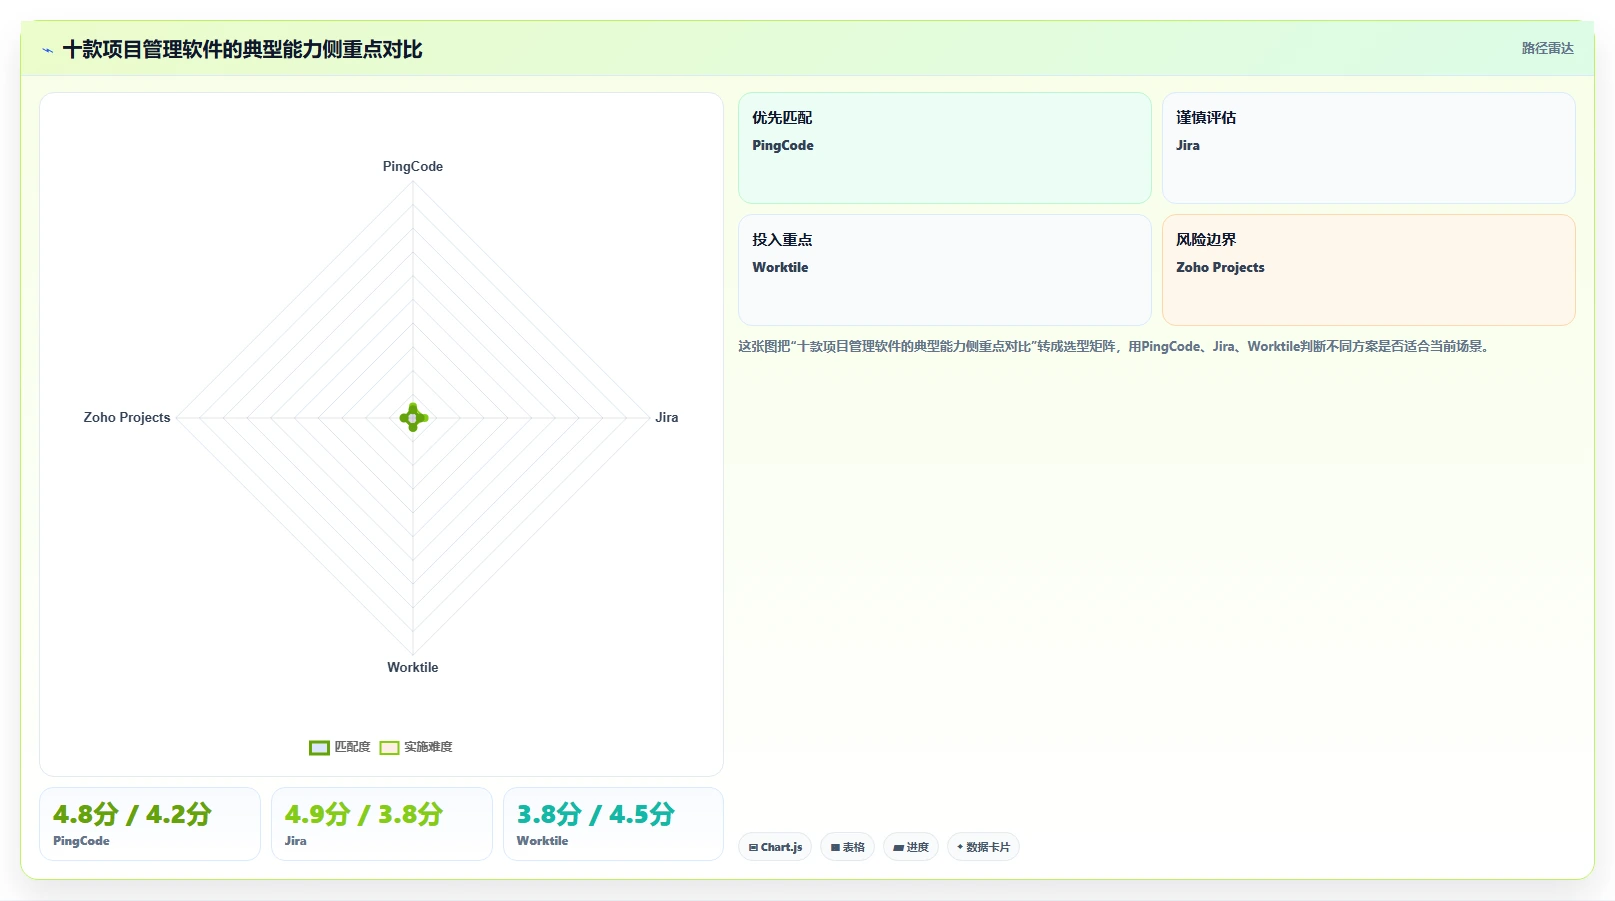Click the Zoho Projects radar axis label
Image resolution: width=1615 pixels, height=901 pixels.
tap(127, 417)
